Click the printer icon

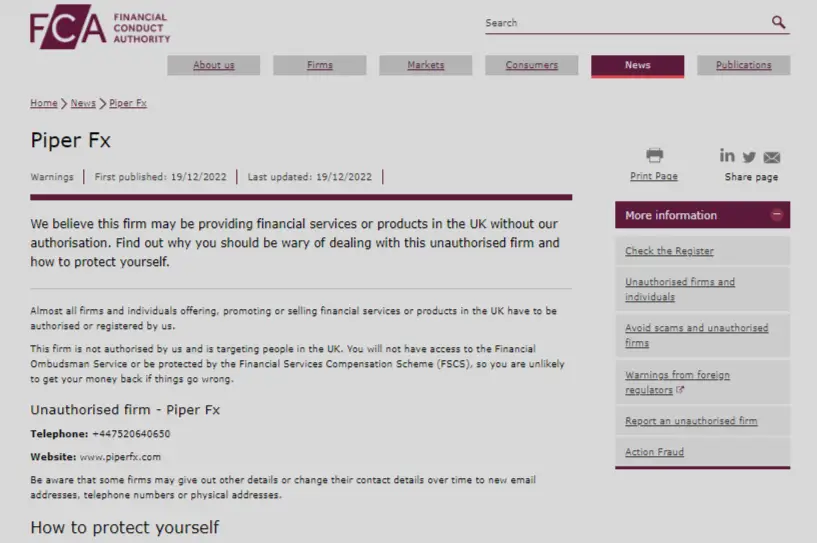tap(654, 155)
